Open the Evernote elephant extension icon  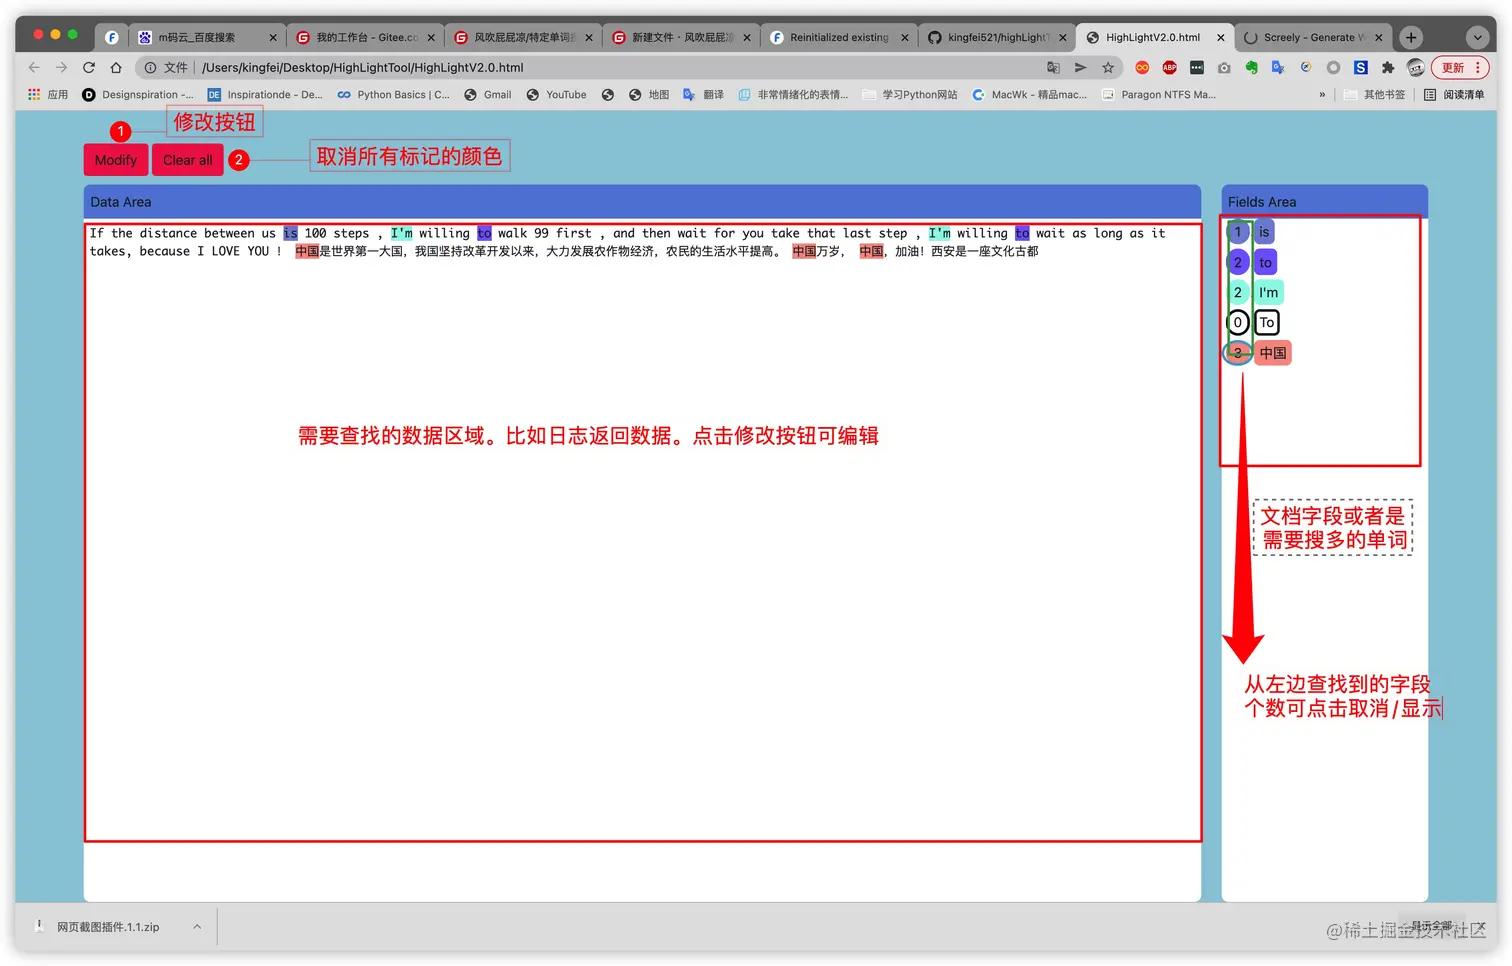pos(1251,67)
